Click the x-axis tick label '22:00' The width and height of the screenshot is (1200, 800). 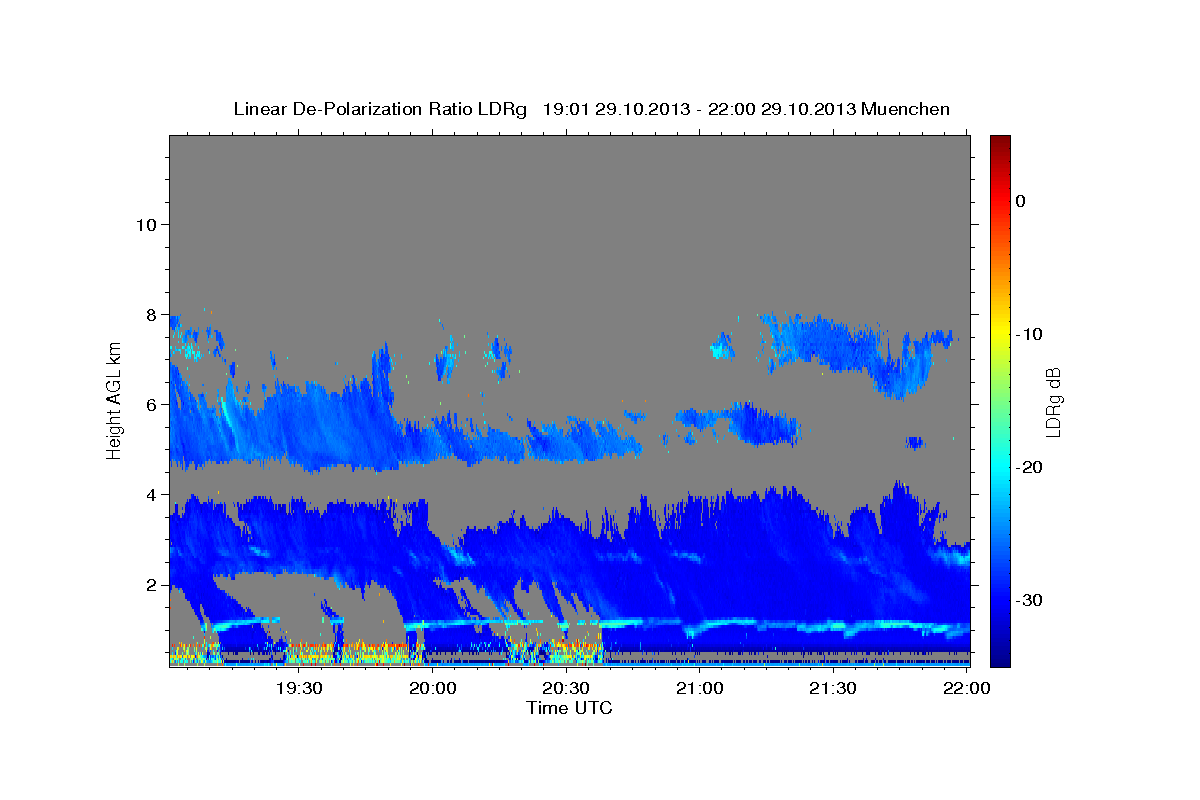pos(966,688)
